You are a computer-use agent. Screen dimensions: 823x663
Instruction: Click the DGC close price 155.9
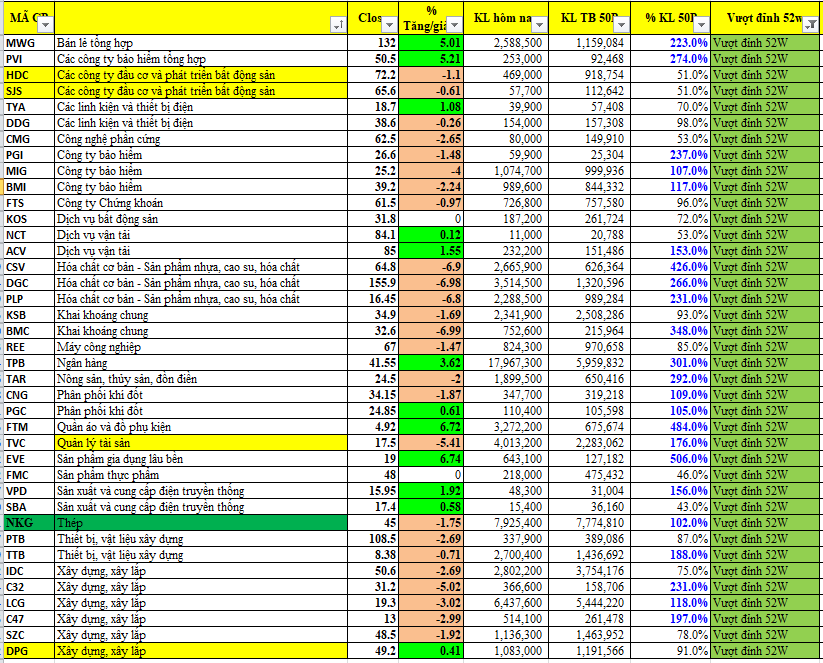point(378,283)
